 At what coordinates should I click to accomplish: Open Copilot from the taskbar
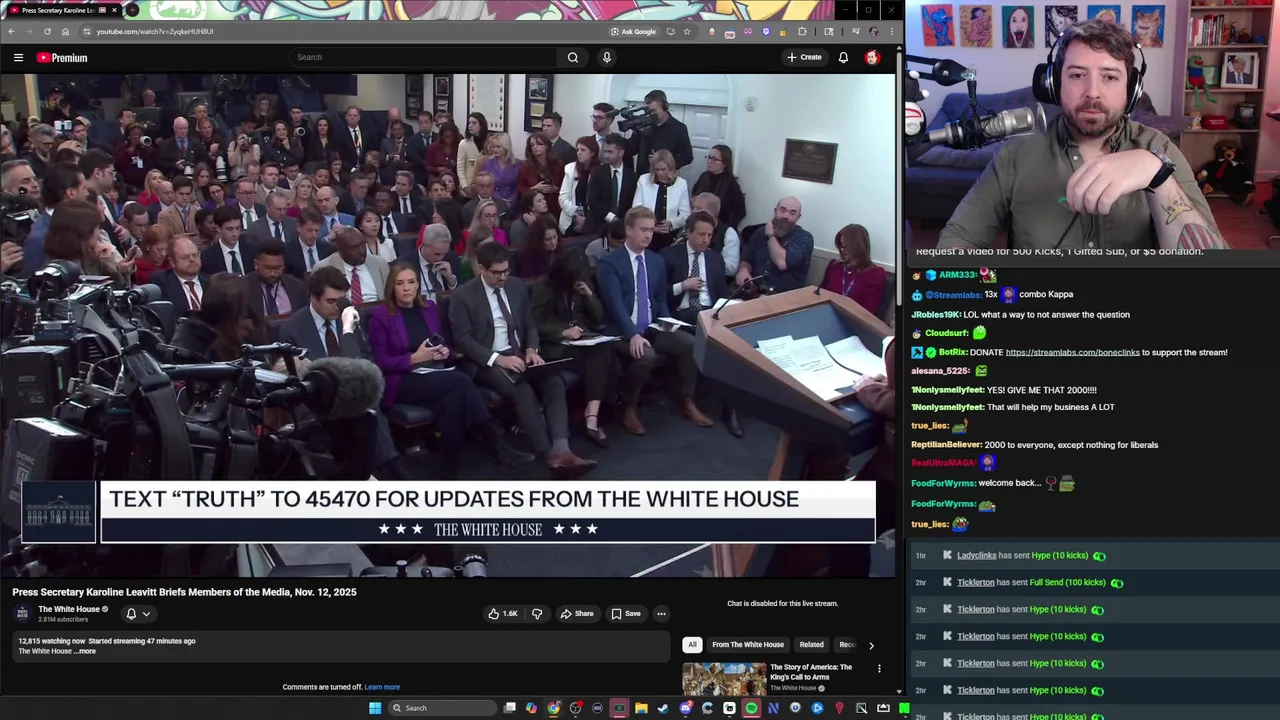coord(531,708)
